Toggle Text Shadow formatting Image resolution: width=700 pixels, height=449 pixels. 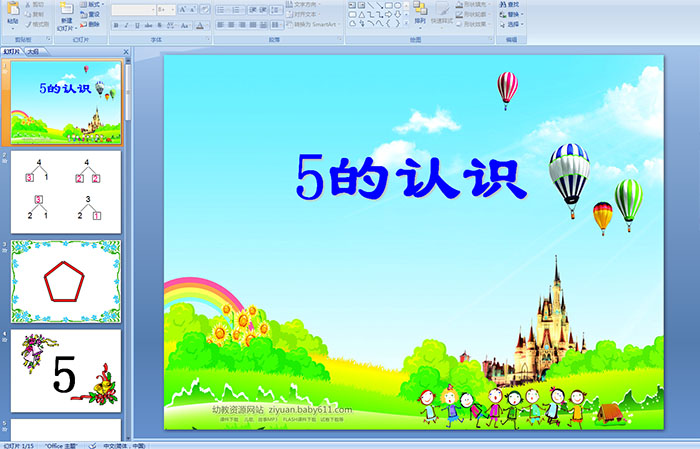point(160,25)
